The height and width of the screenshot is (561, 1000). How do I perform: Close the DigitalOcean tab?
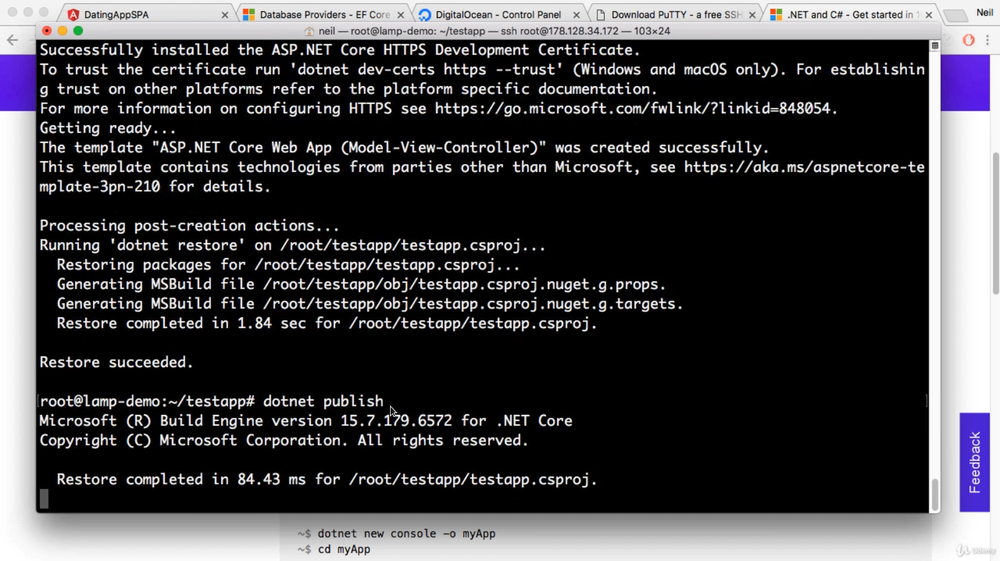[x=576, y=15]
